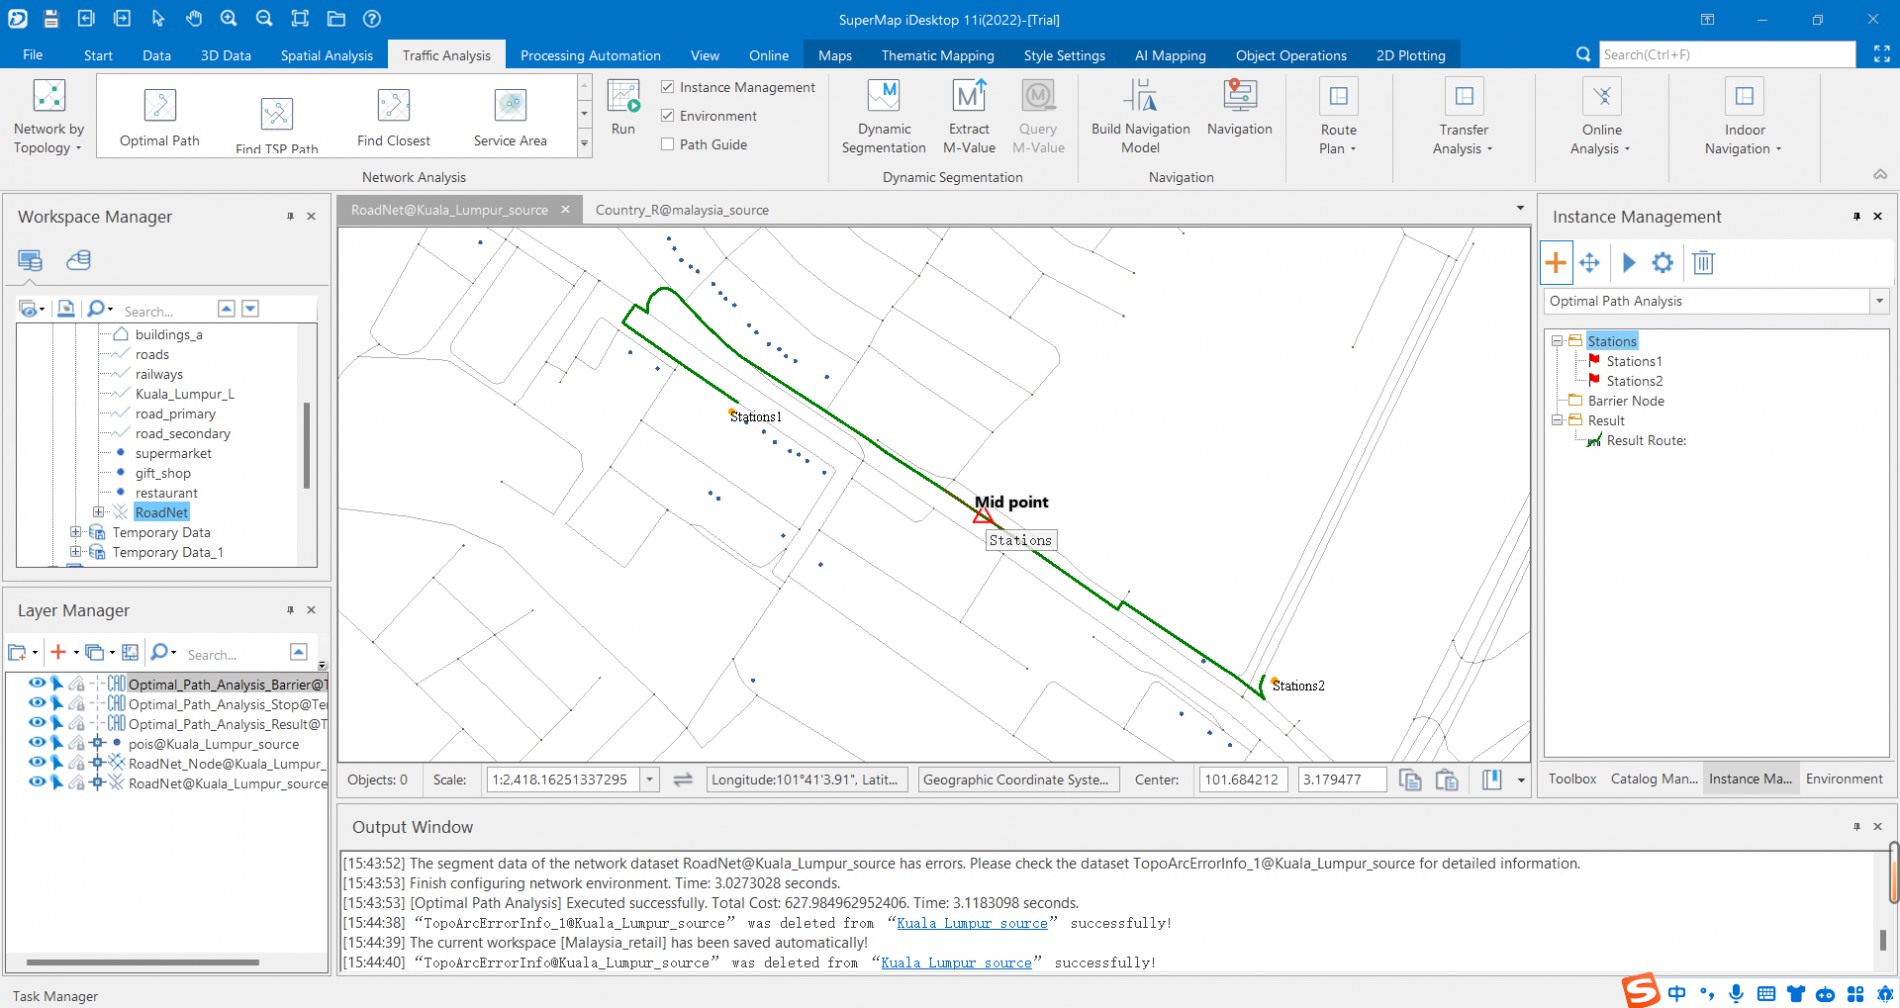
Task: Toggle visibility of RoadNet@Kuala_Lumpur_source layer
Action: pyautogui.click(x=37, y=783)
